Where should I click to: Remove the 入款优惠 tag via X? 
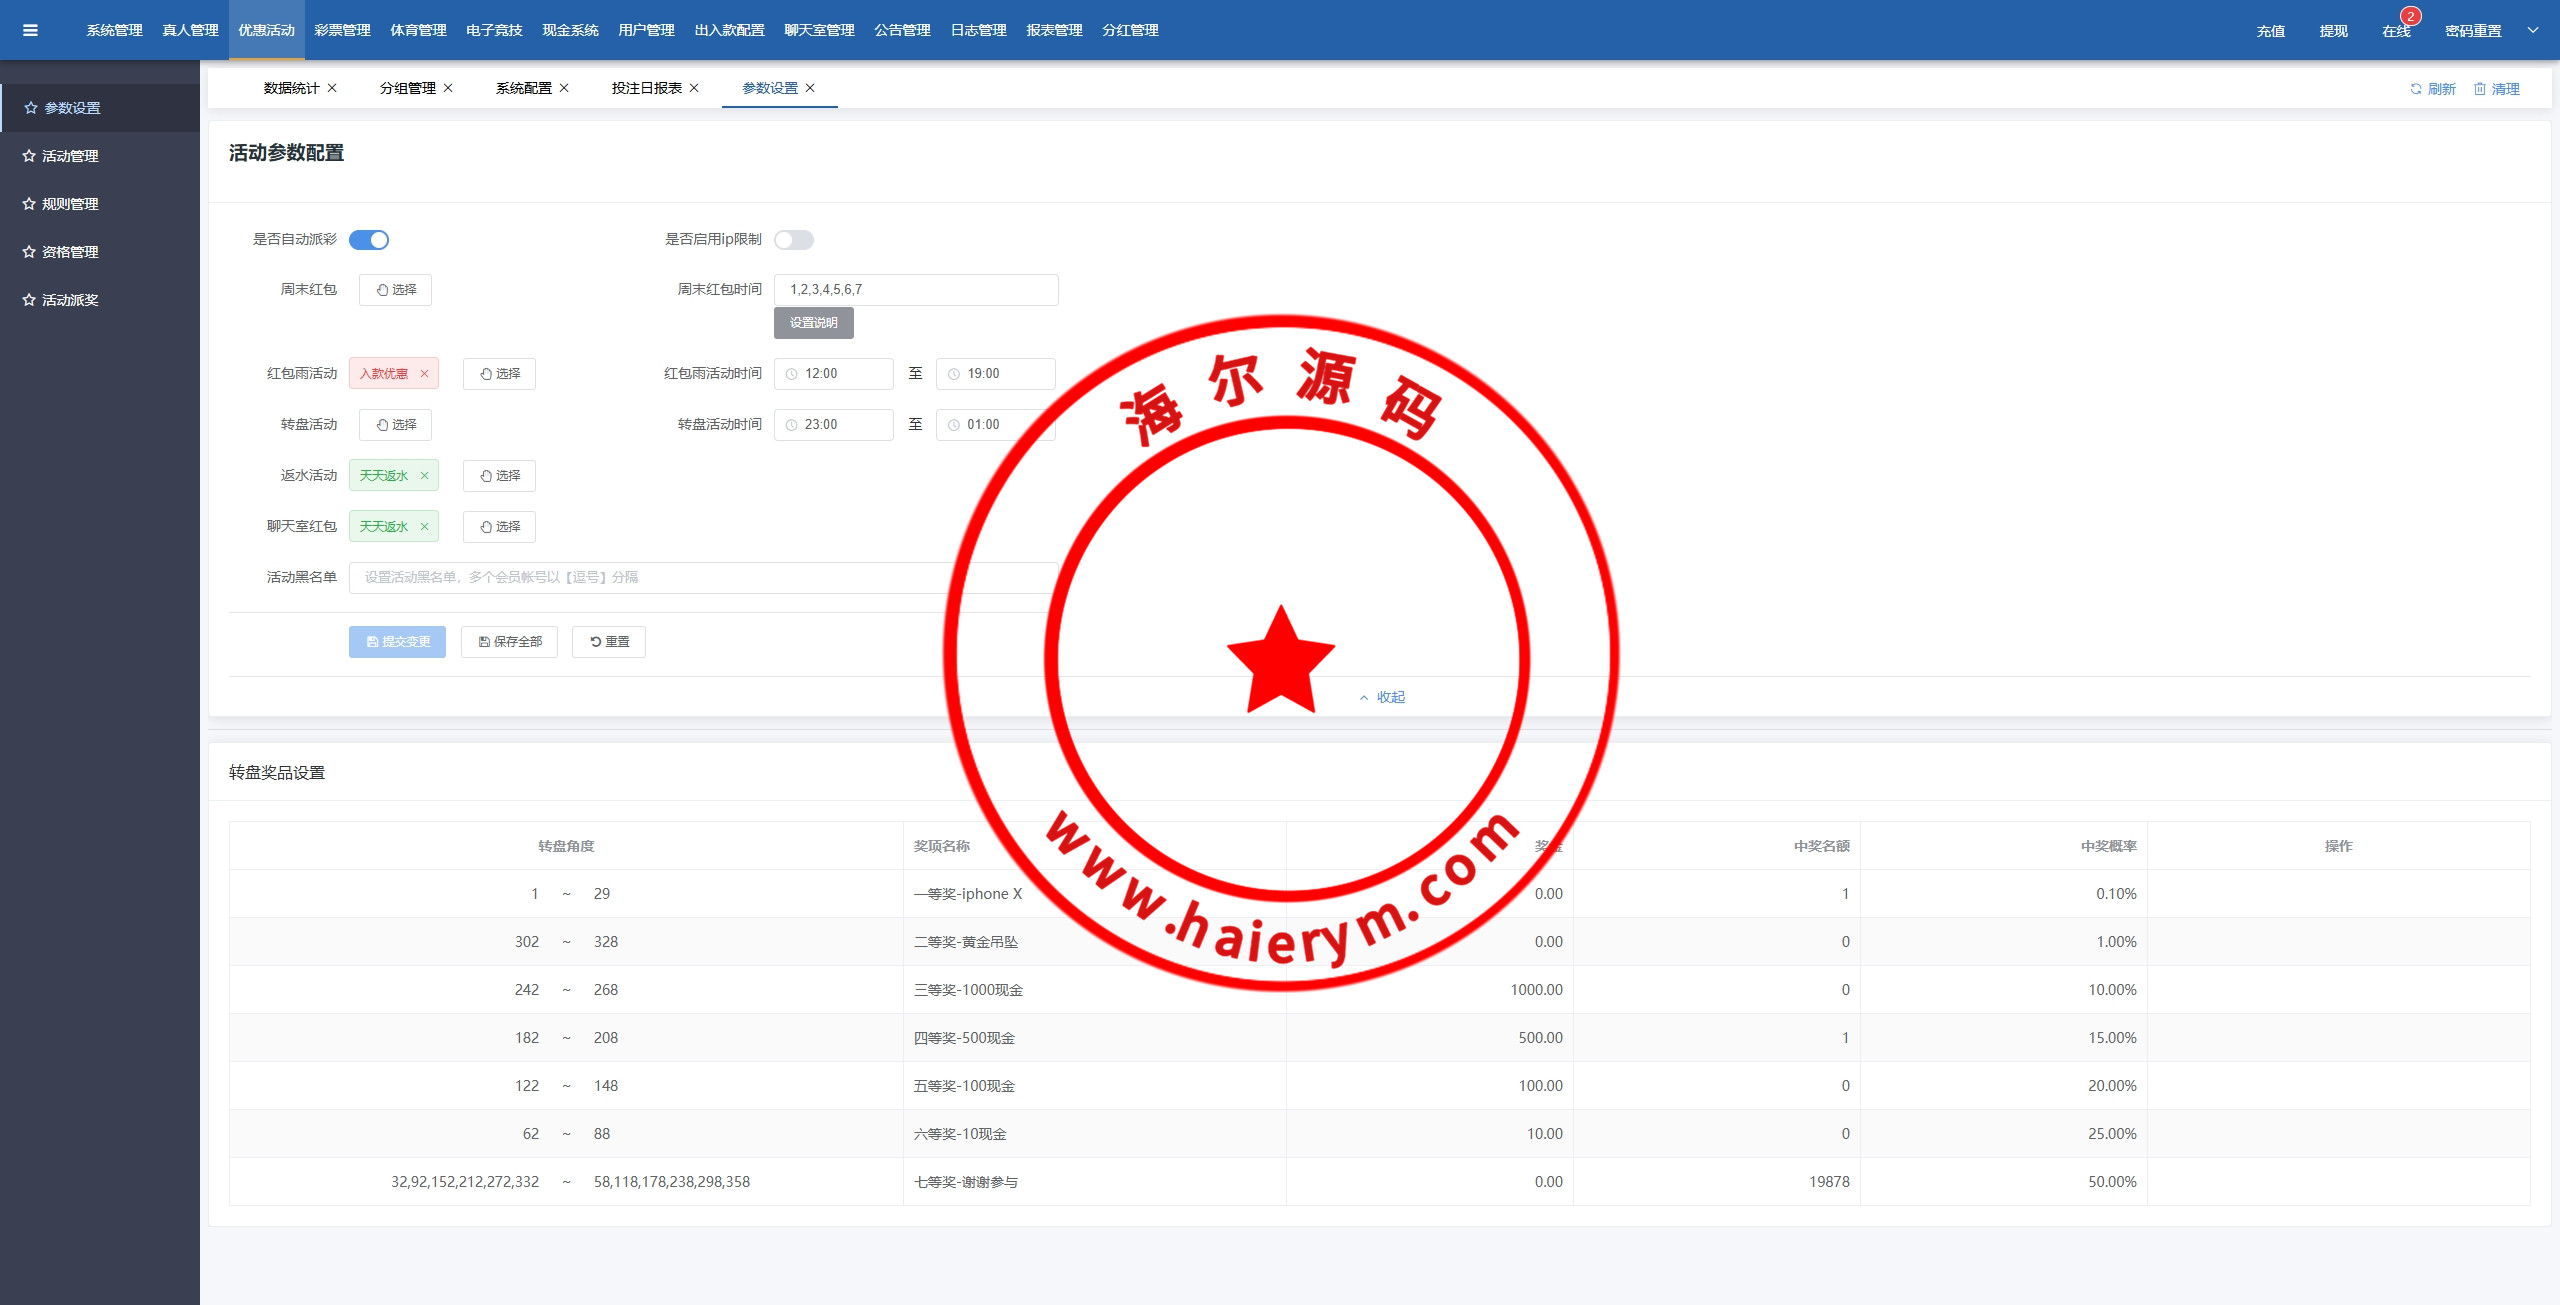point(424,374)
